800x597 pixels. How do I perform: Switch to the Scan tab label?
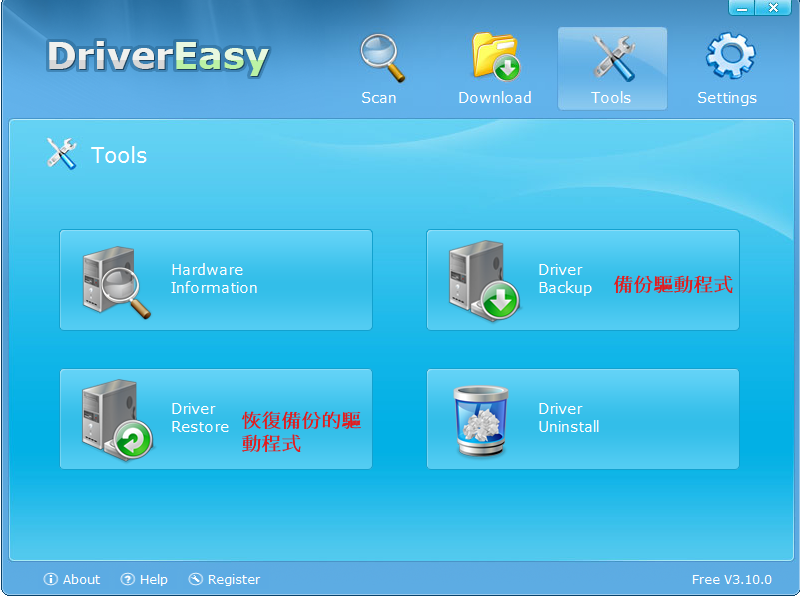coord(379,97)
